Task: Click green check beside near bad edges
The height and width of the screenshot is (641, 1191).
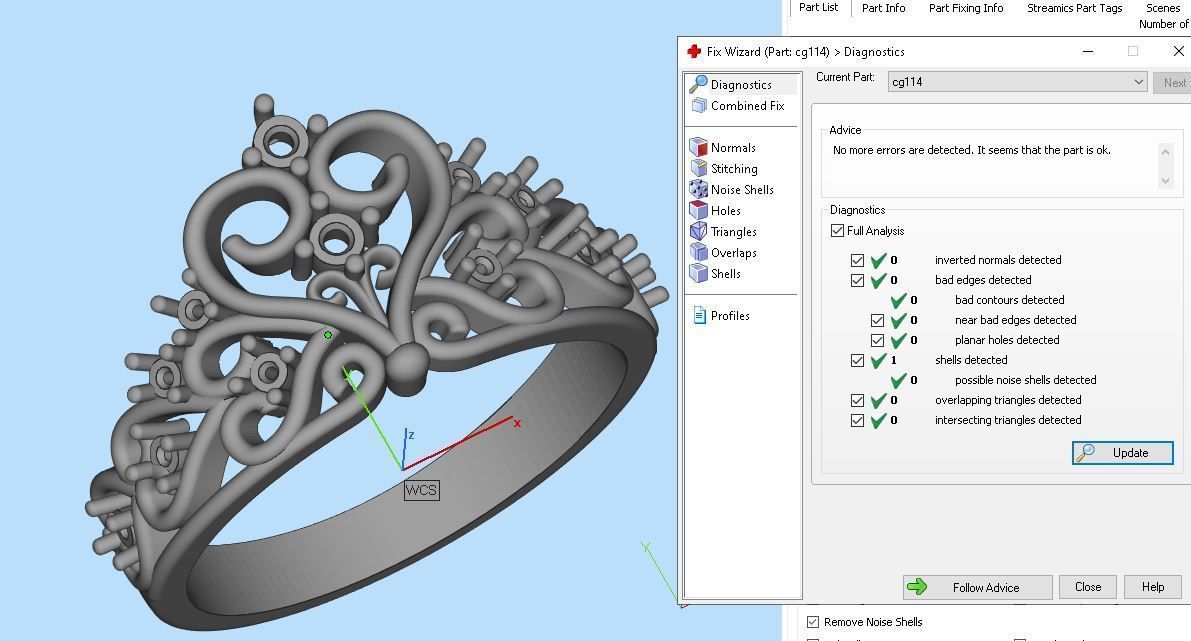Action: point(899,320)
